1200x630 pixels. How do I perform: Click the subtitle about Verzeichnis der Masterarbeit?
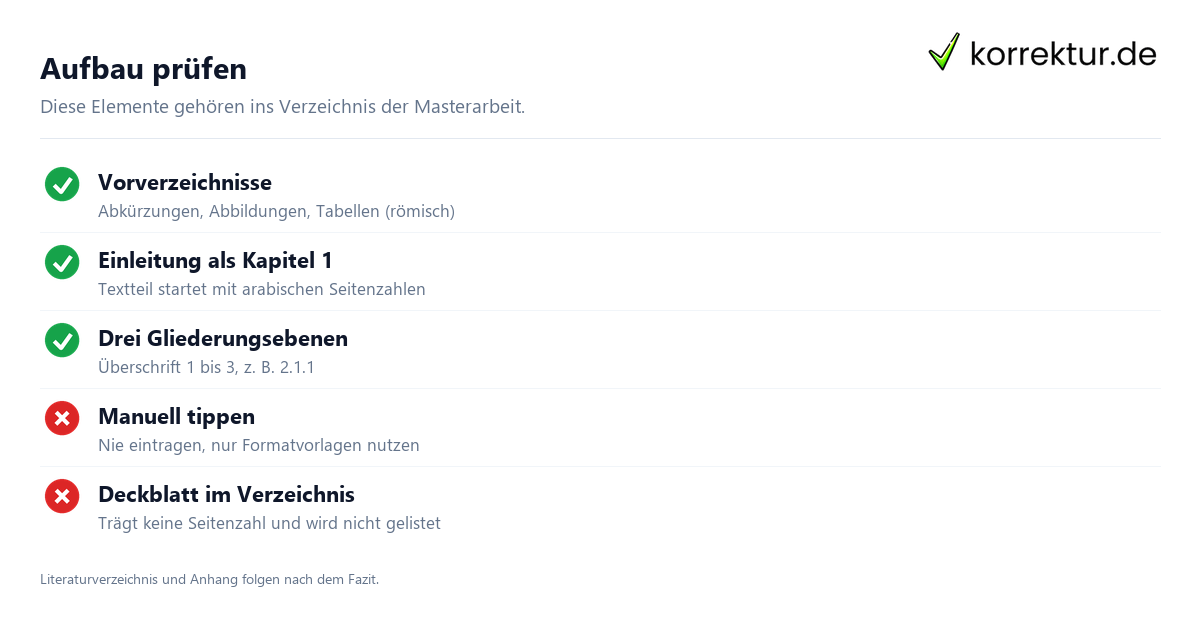282,106
